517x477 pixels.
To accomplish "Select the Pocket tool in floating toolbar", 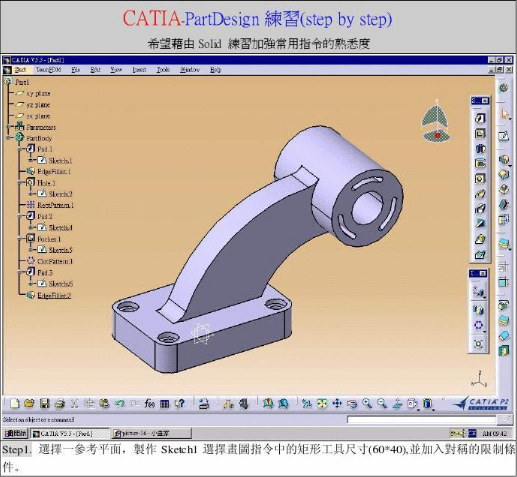I will [x=480, y=134].
